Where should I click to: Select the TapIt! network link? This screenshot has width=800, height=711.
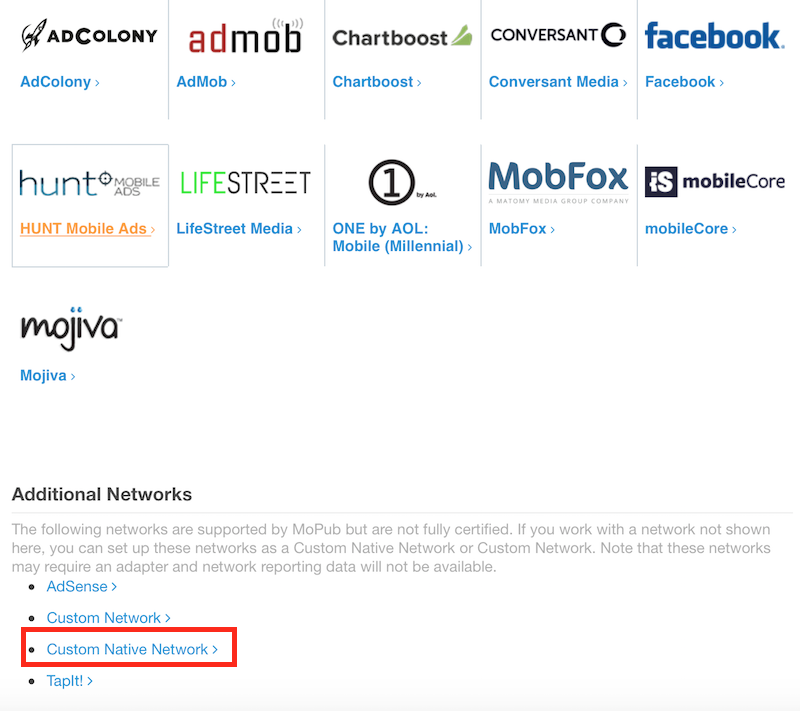69,681
